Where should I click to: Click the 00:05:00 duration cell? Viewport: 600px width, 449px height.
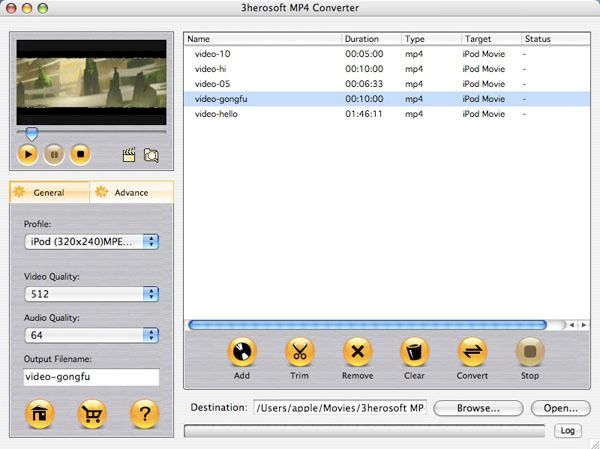364,54
